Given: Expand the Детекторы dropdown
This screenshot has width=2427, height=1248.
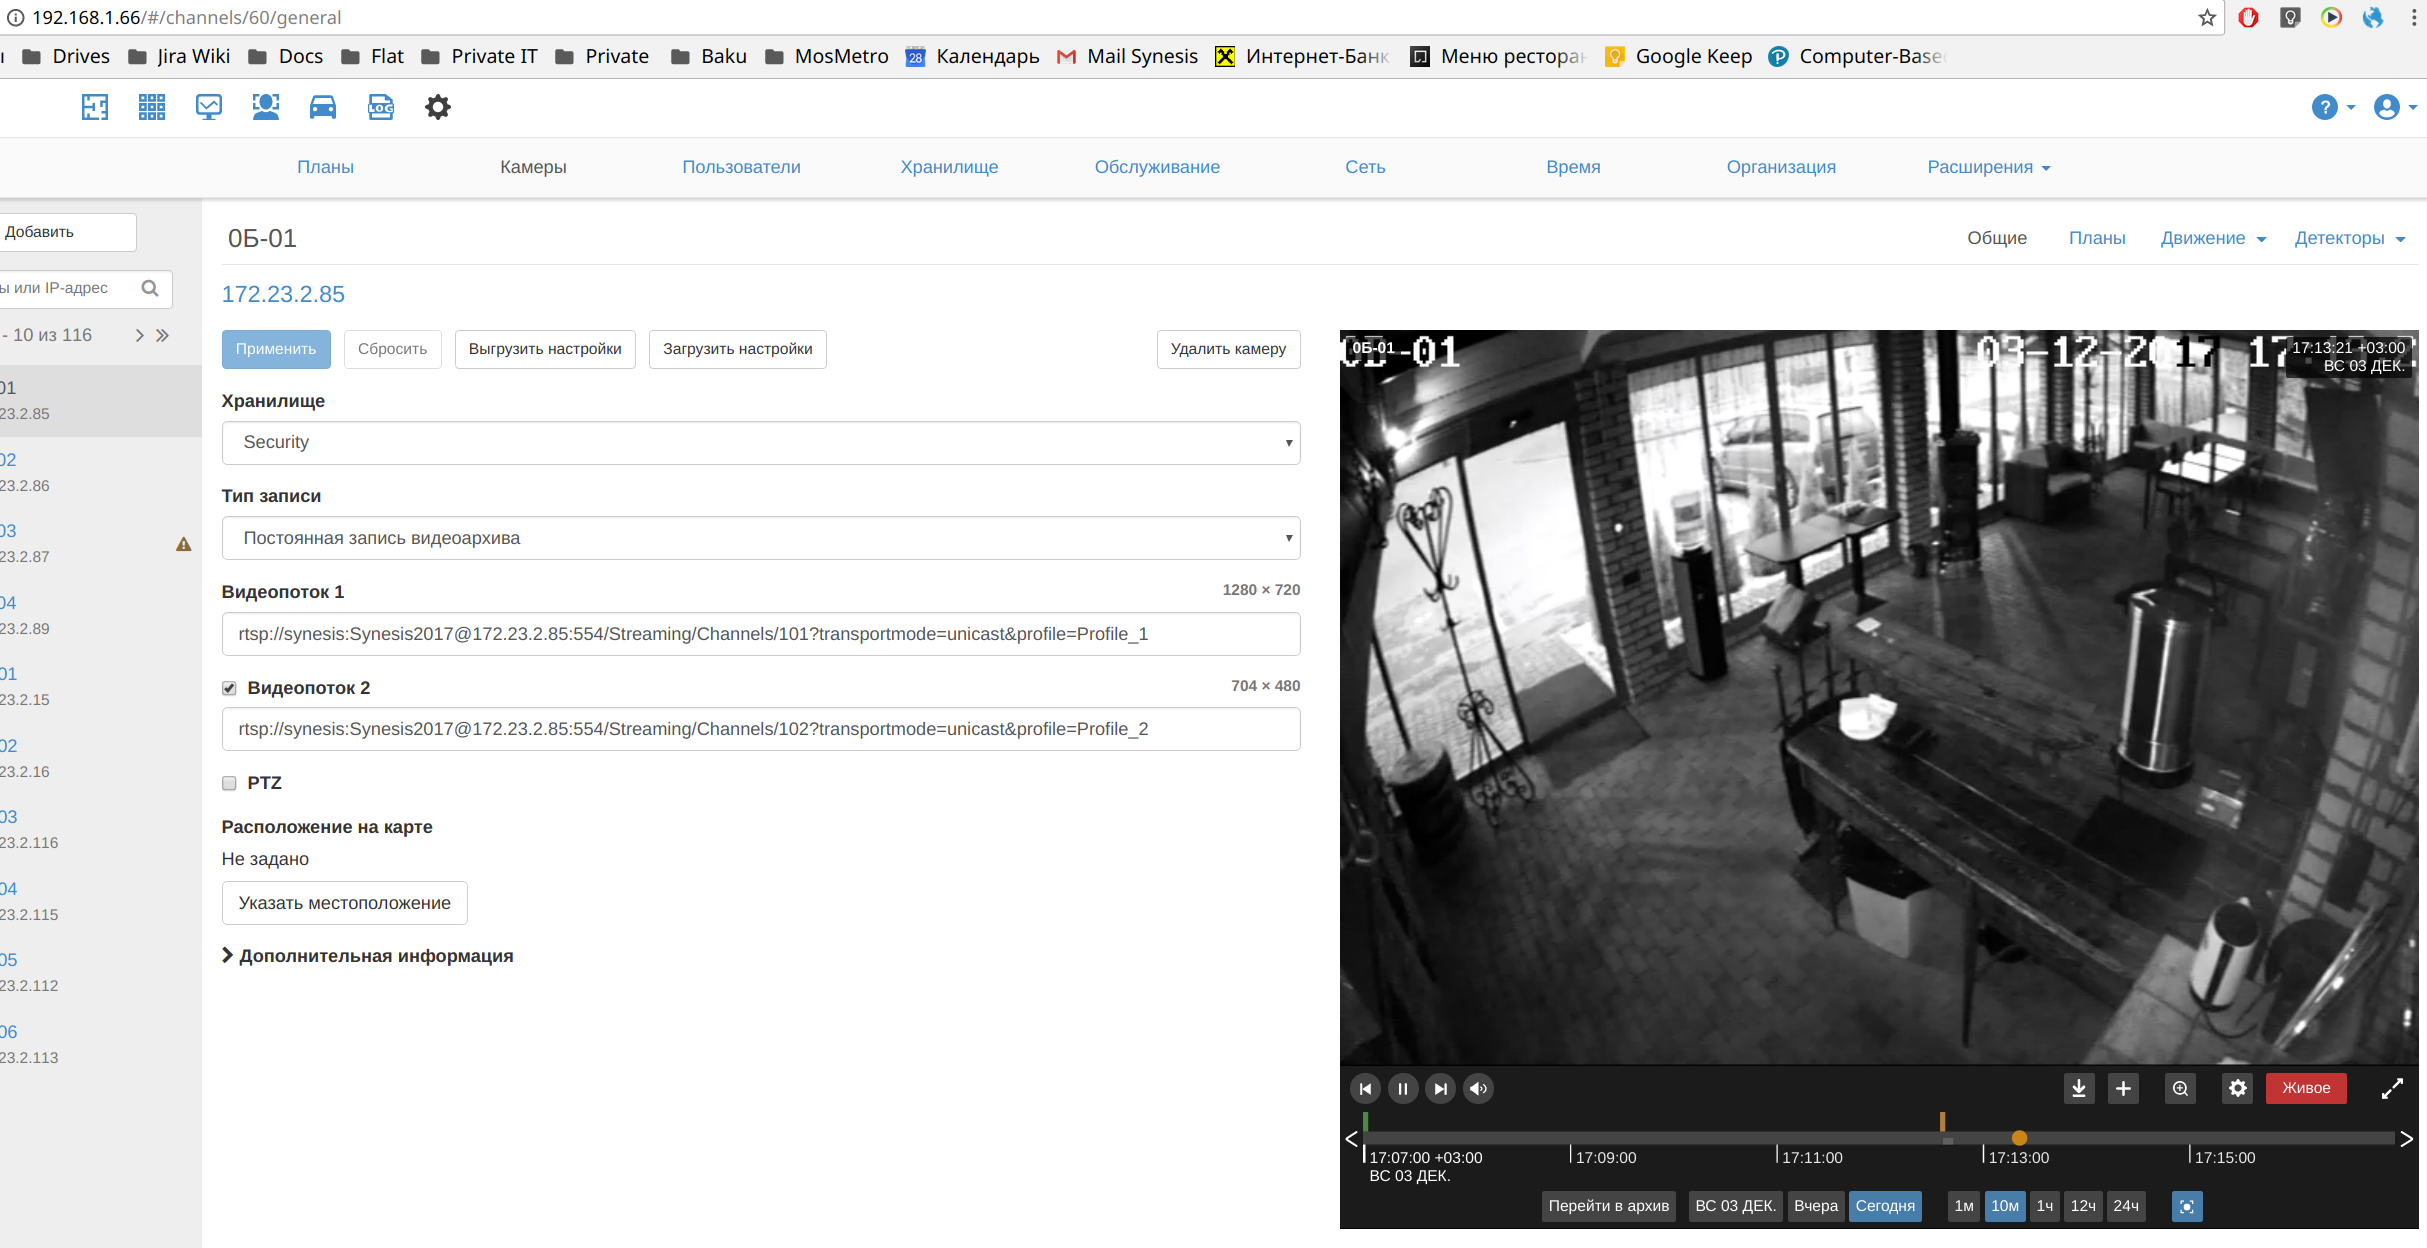Looking at the screenshot, I should [x=2349, y=238].
